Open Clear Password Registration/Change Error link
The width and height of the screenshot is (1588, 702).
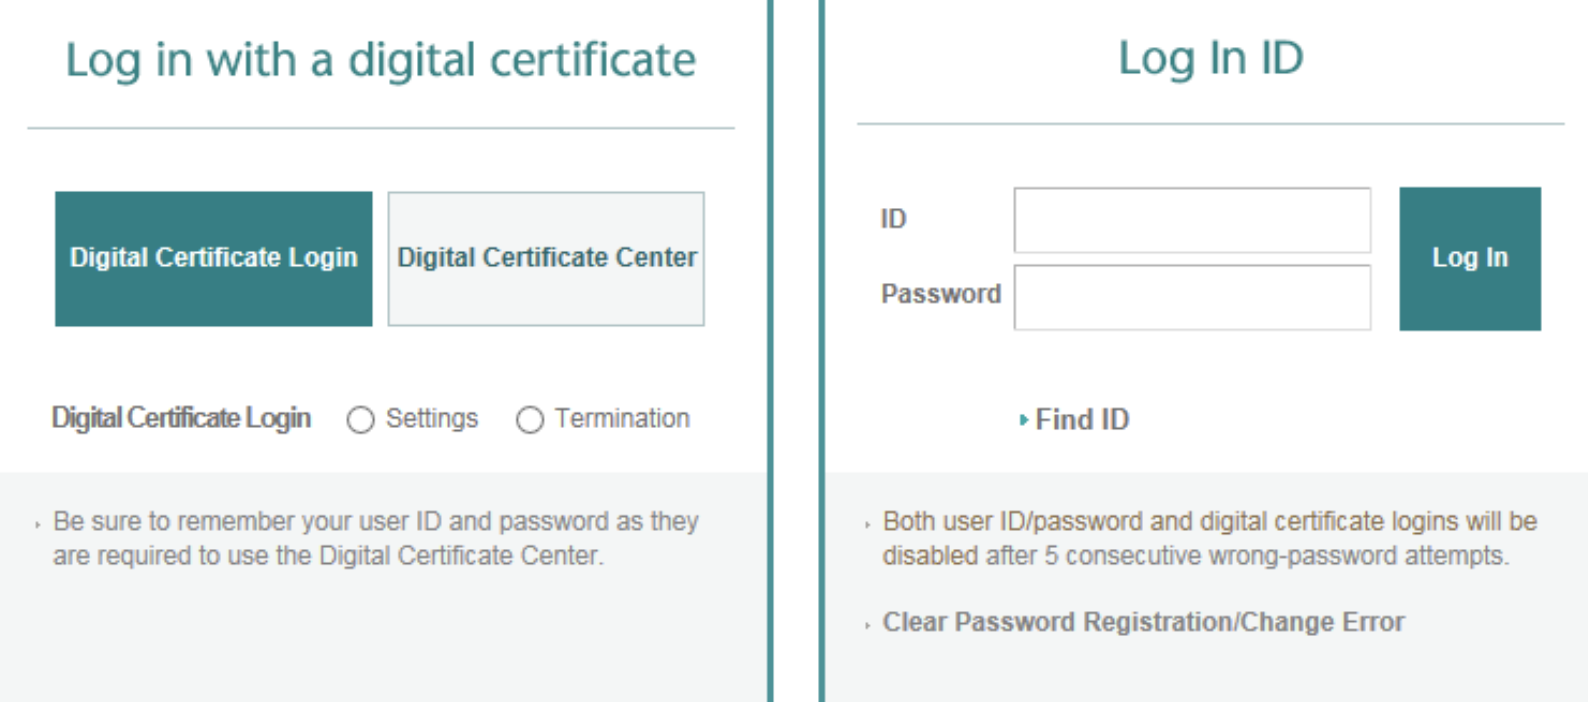pyautogui.click(x=1143, y=622)
